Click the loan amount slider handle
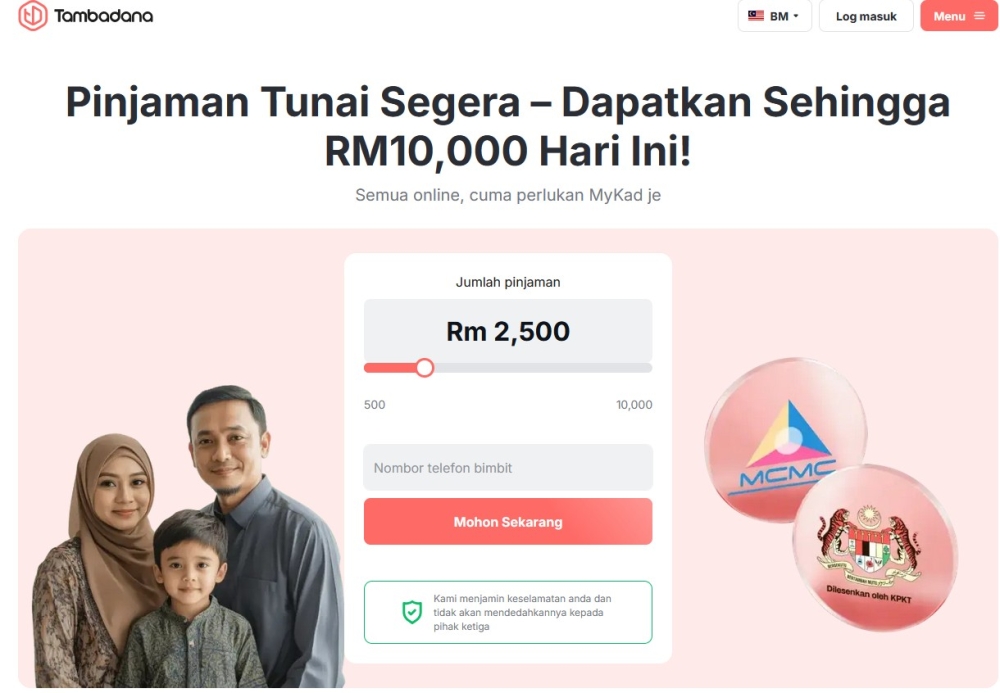Image resolution: width=1000 pixels, height=693 pixels. [x=425, y=368]
